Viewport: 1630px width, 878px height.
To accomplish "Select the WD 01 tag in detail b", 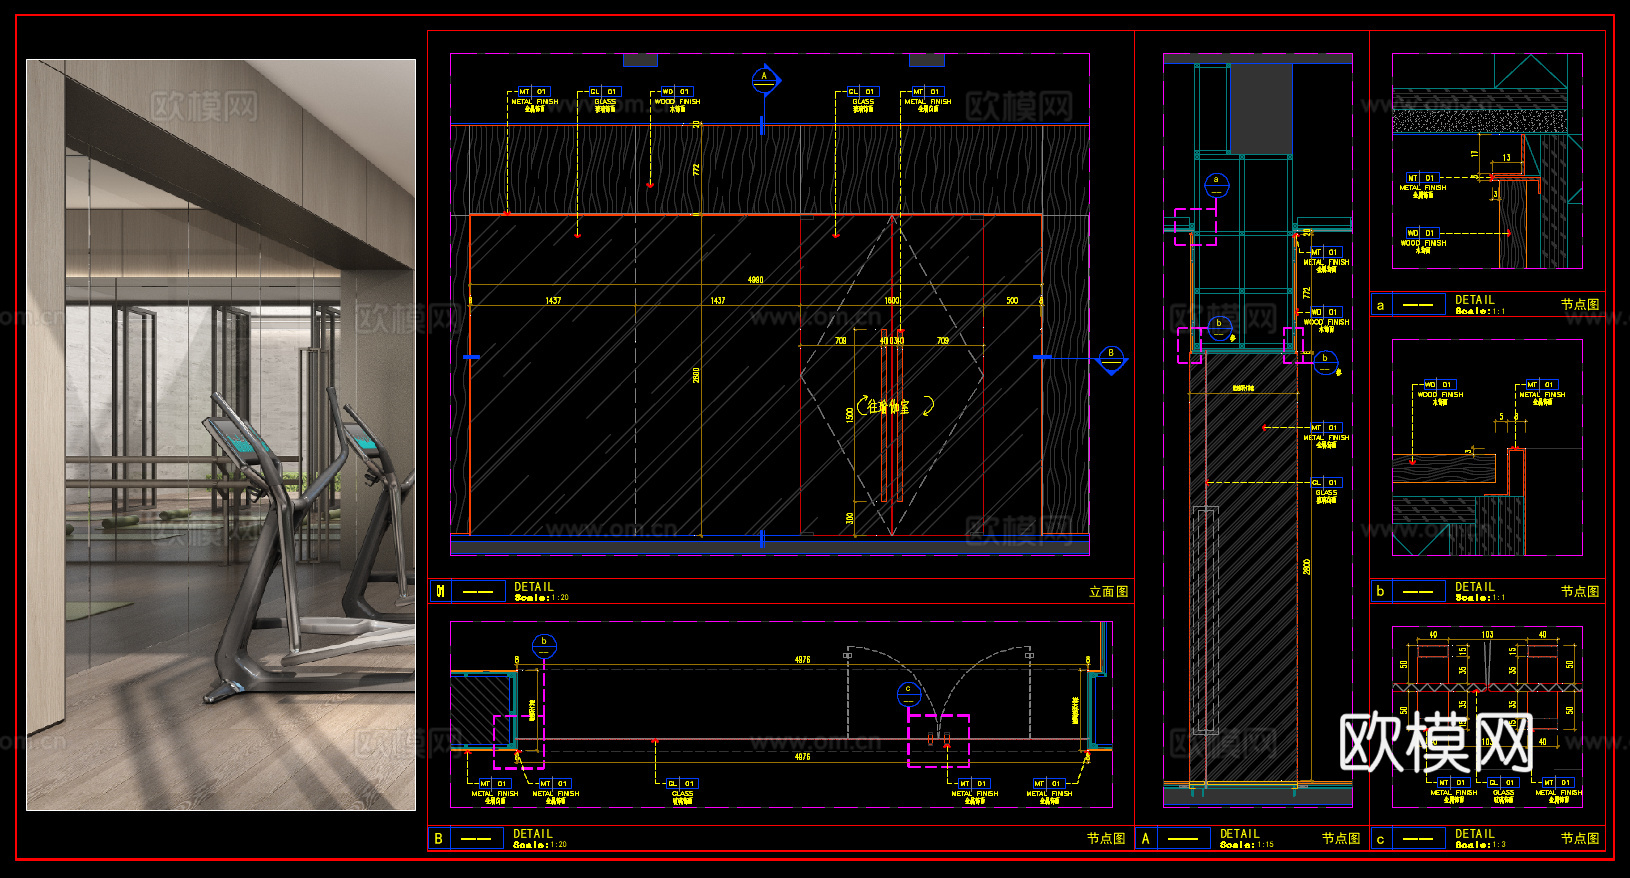I will coord(1439,385).
